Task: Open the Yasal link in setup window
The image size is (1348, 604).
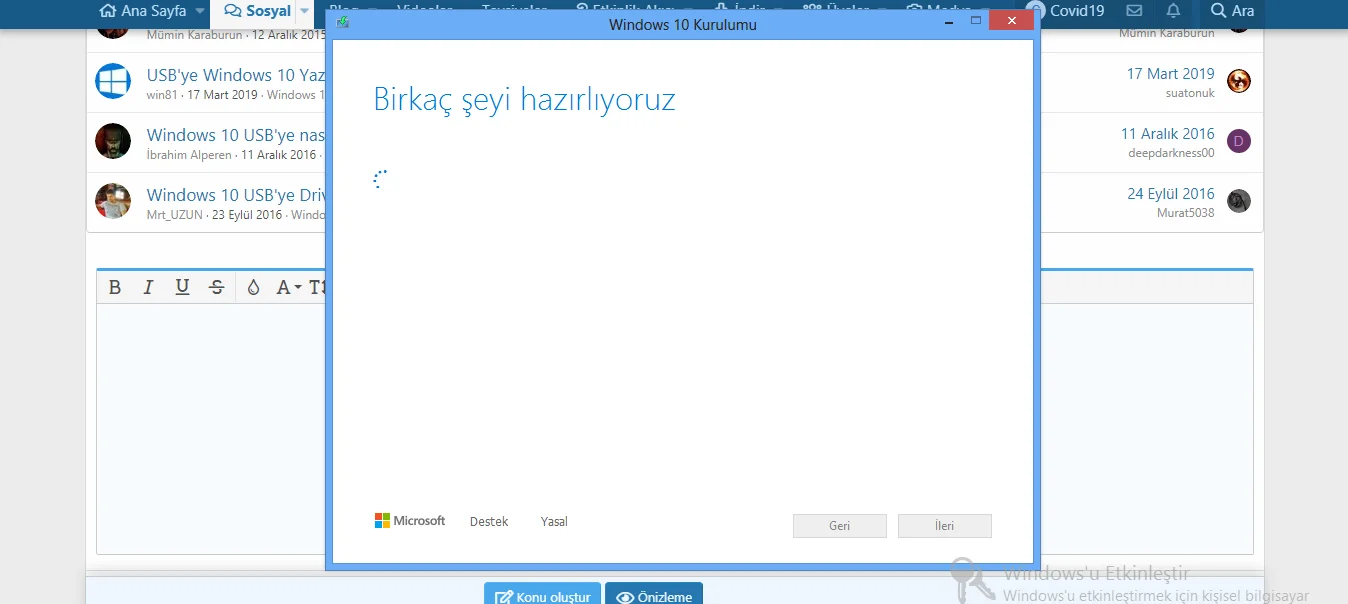Action: pyautogui.click(x=554, y=522)
